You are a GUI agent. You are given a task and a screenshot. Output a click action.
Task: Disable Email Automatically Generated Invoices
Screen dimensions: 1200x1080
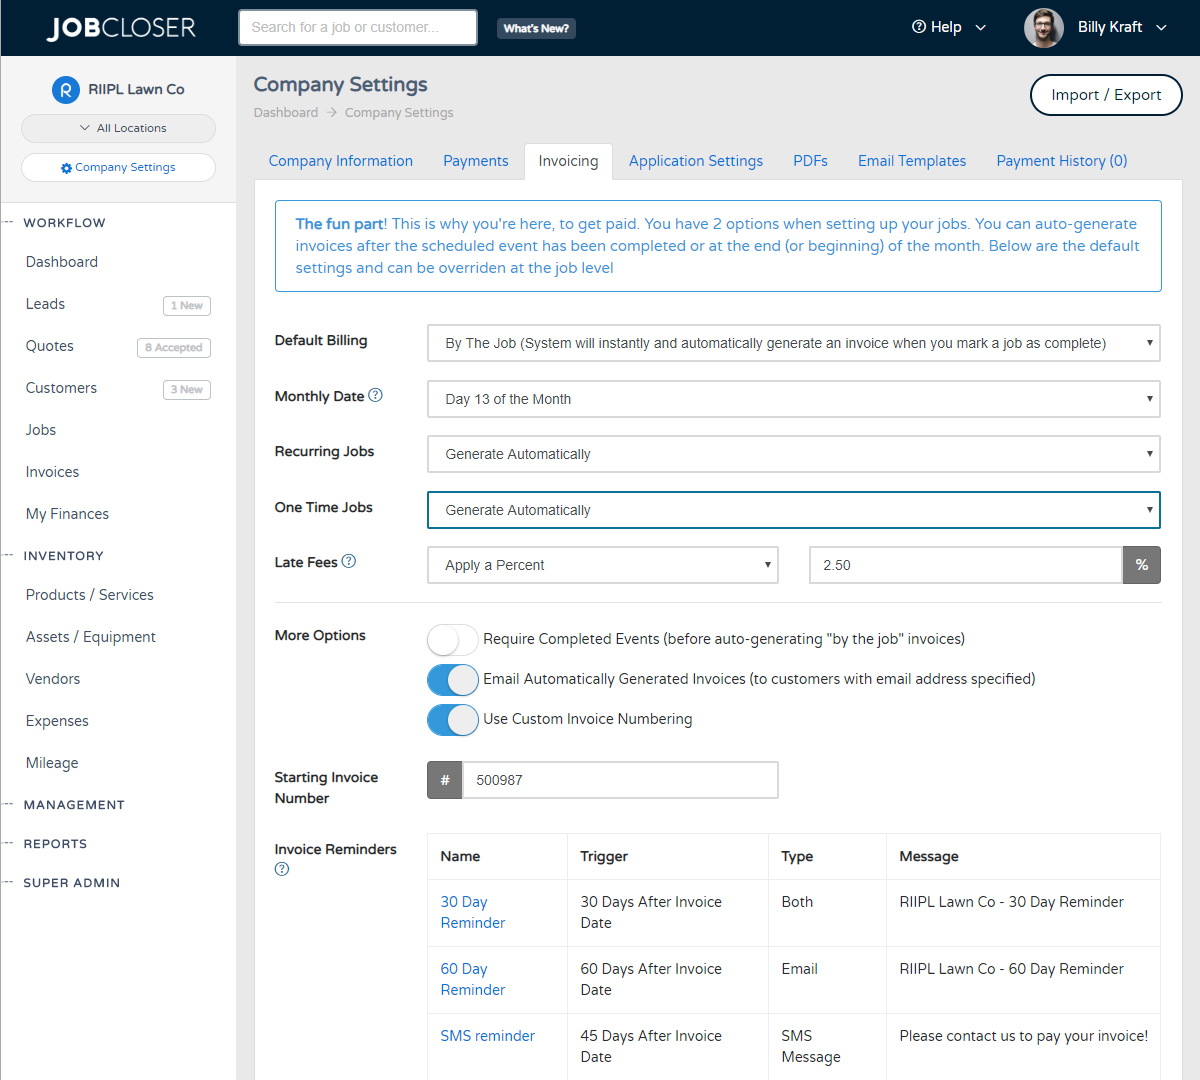[x=452, y=680]
